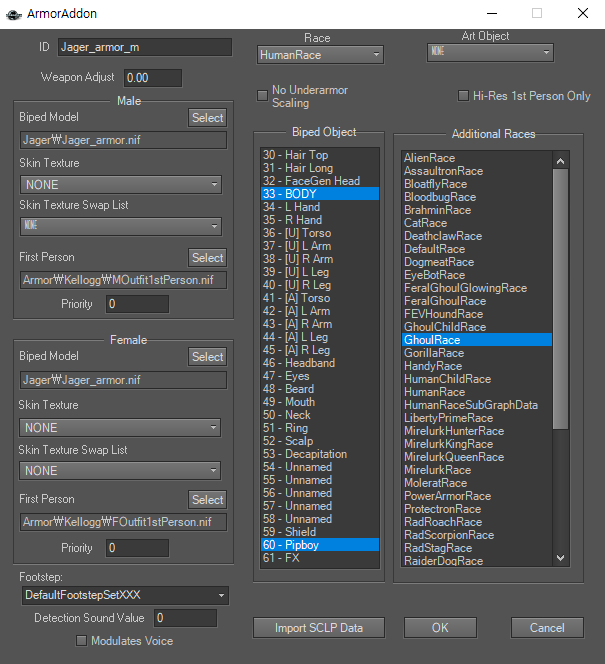Select "34 - L Hand" biped slot
Viewport: 605px width, 664px height.
click(x=320, y=207)
